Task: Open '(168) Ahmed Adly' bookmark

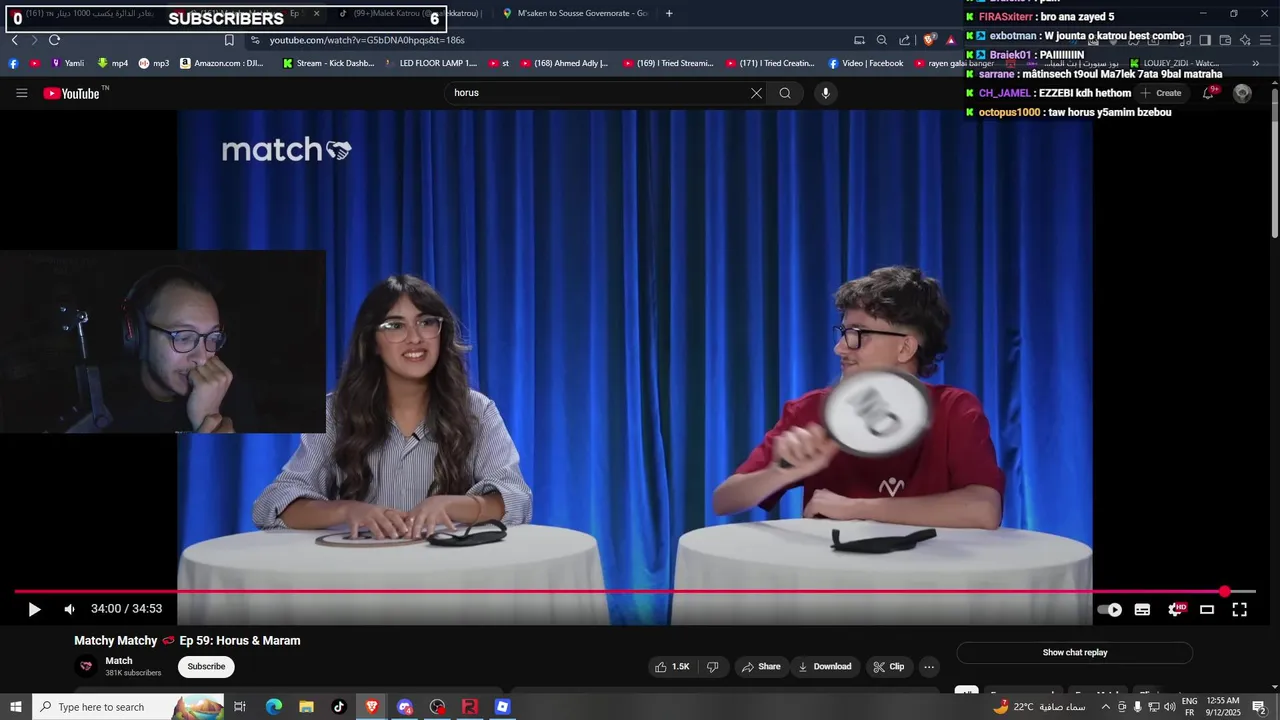Action: click(x=564, y=63)
